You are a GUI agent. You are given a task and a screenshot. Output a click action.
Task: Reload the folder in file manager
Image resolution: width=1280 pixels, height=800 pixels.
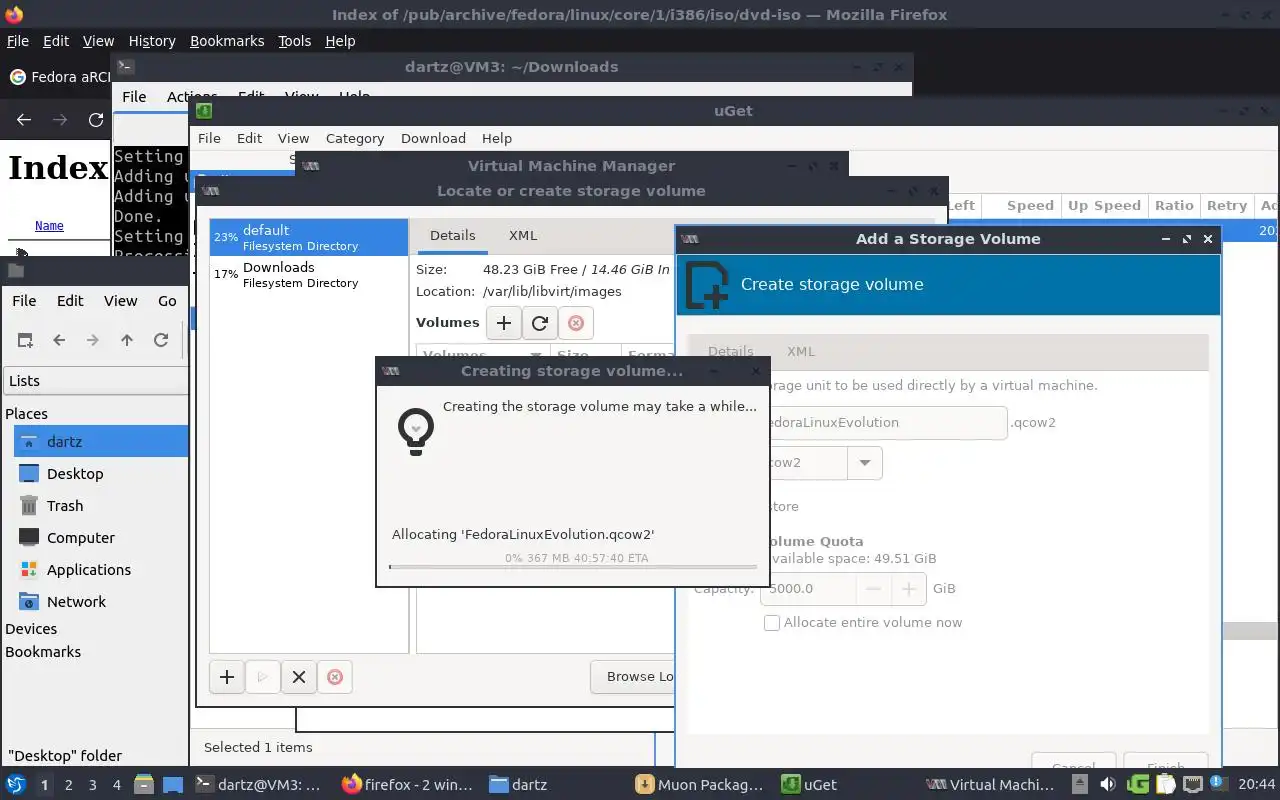(x=161, y=340)
